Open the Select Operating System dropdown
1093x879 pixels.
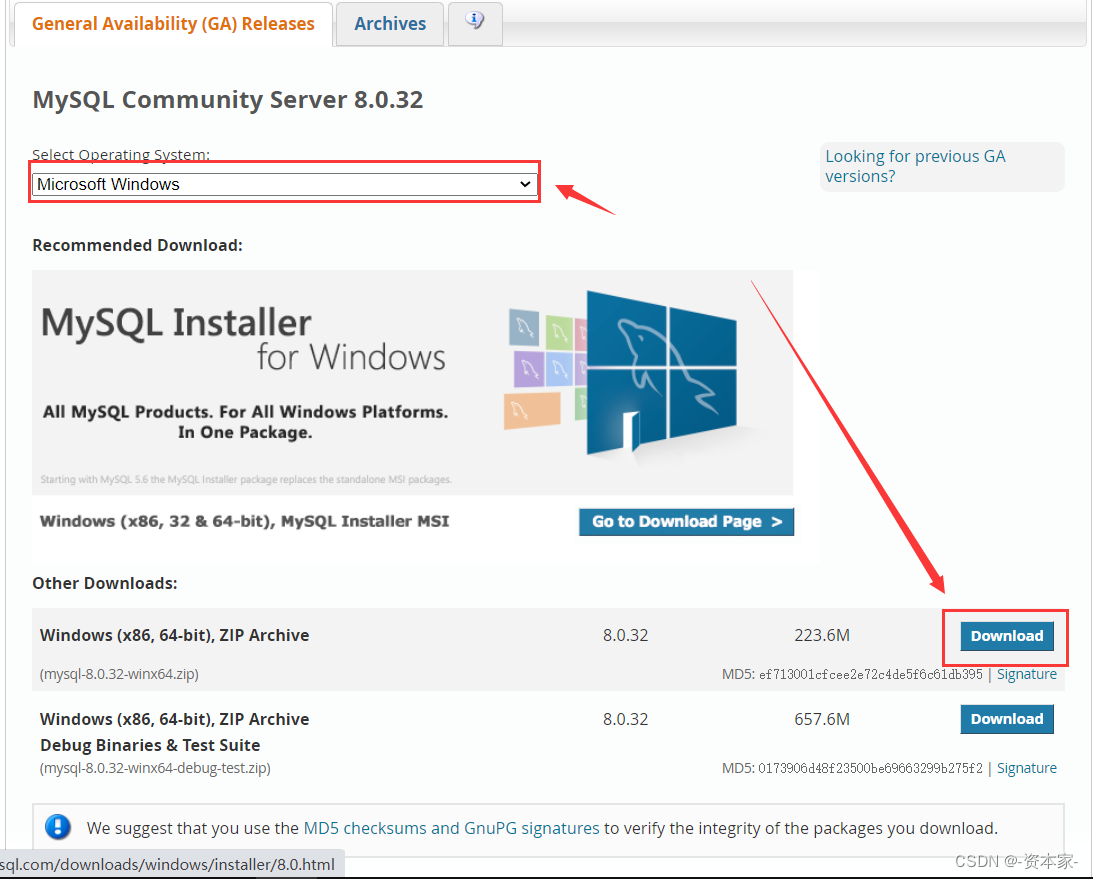(284, 184)
